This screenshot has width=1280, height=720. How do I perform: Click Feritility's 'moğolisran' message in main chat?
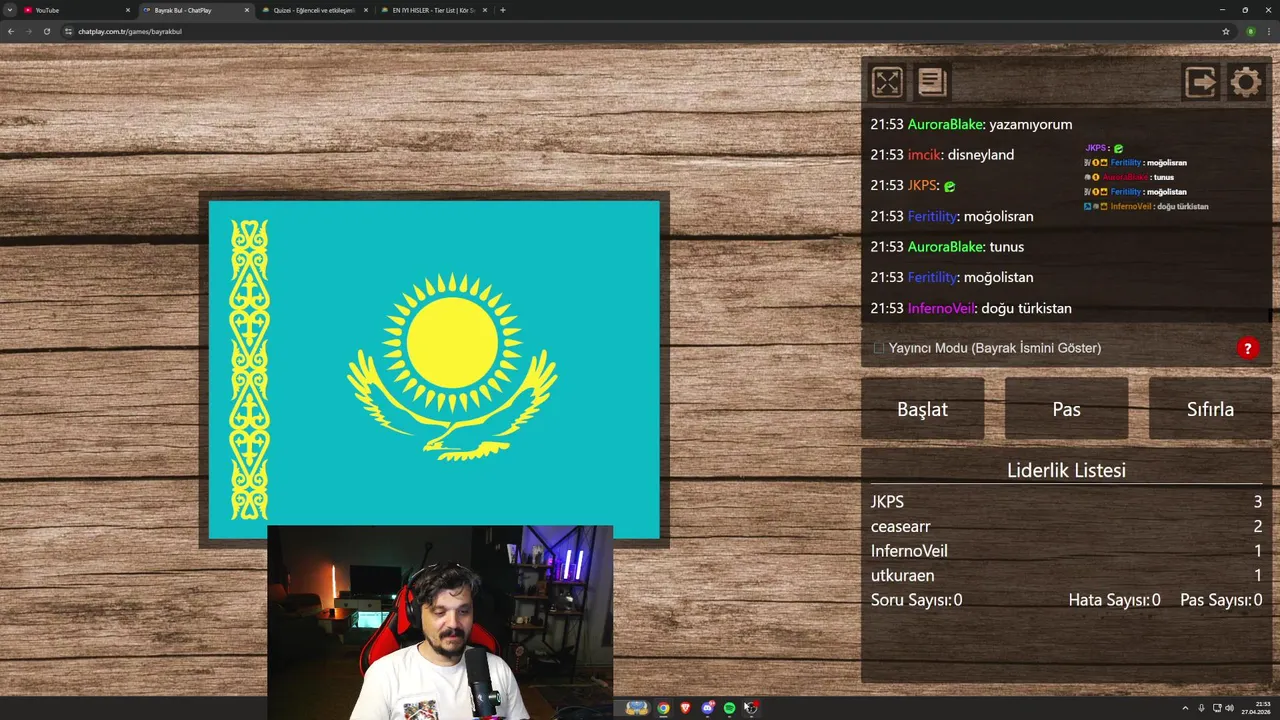click(952, 216)
